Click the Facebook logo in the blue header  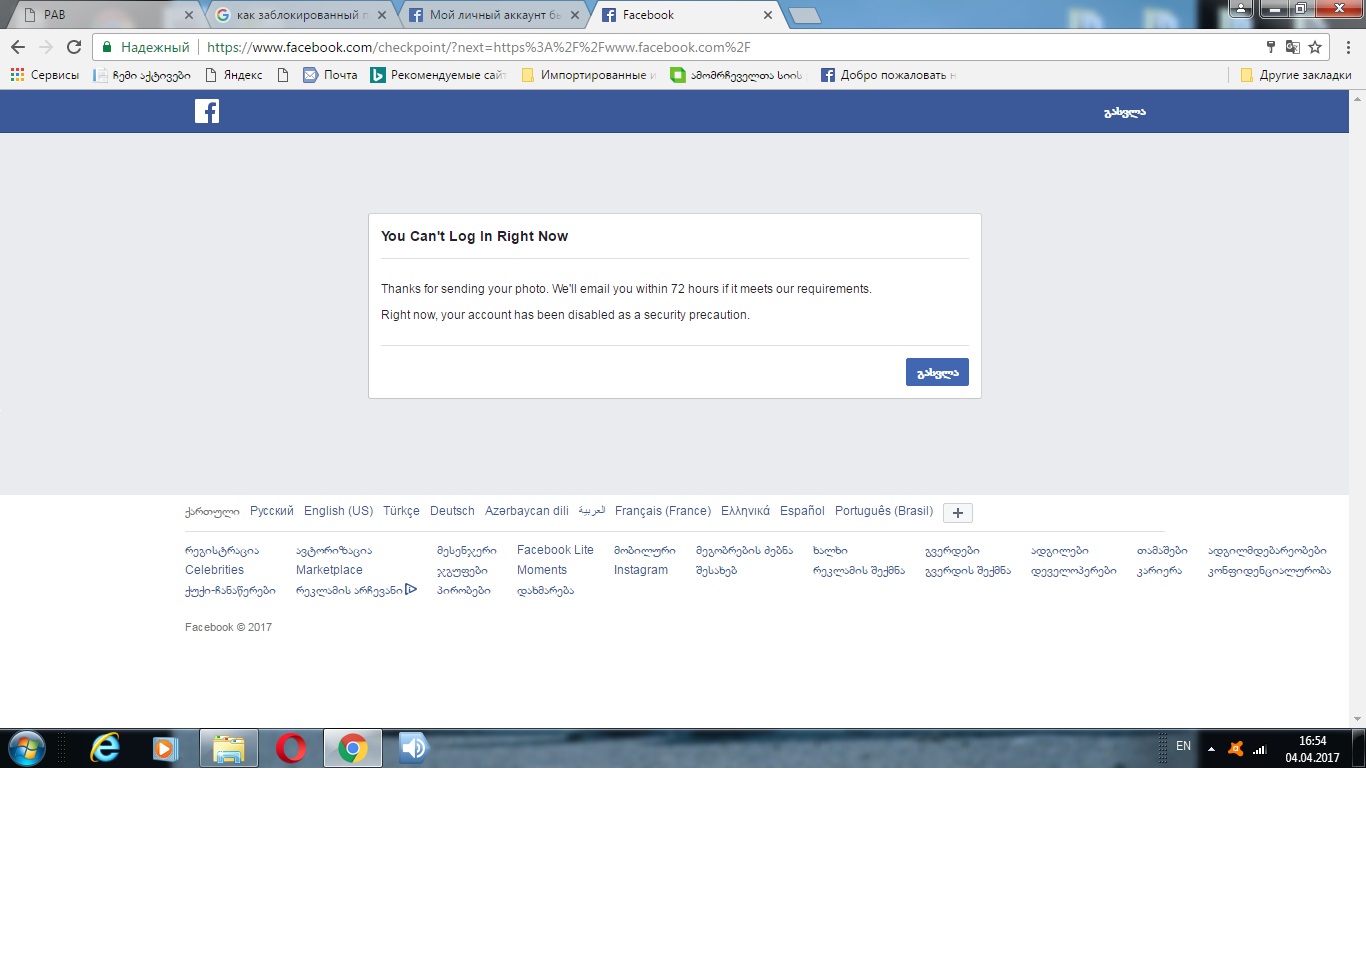point(207,111)
